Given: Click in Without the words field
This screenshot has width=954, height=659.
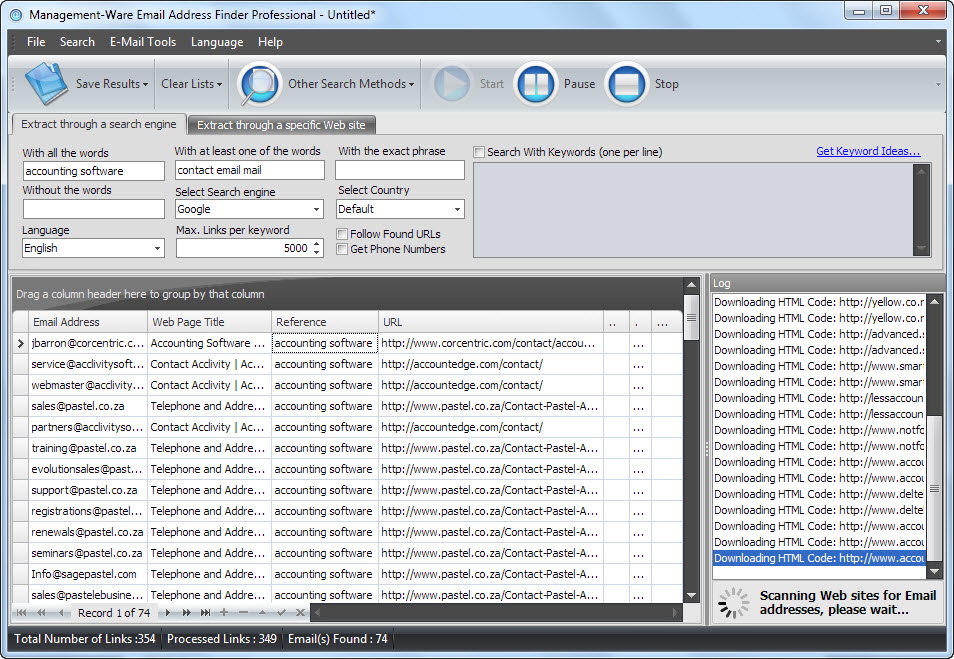Looking at the screenshot, I should [x=93, y=209].
